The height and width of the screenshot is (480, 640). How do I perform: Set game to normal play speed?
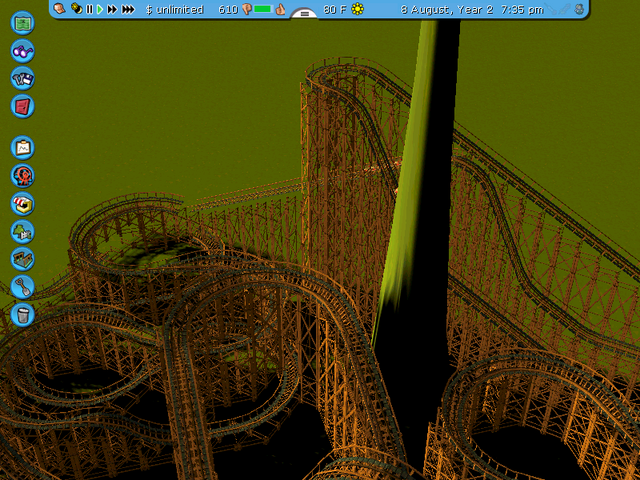point(100,9)
